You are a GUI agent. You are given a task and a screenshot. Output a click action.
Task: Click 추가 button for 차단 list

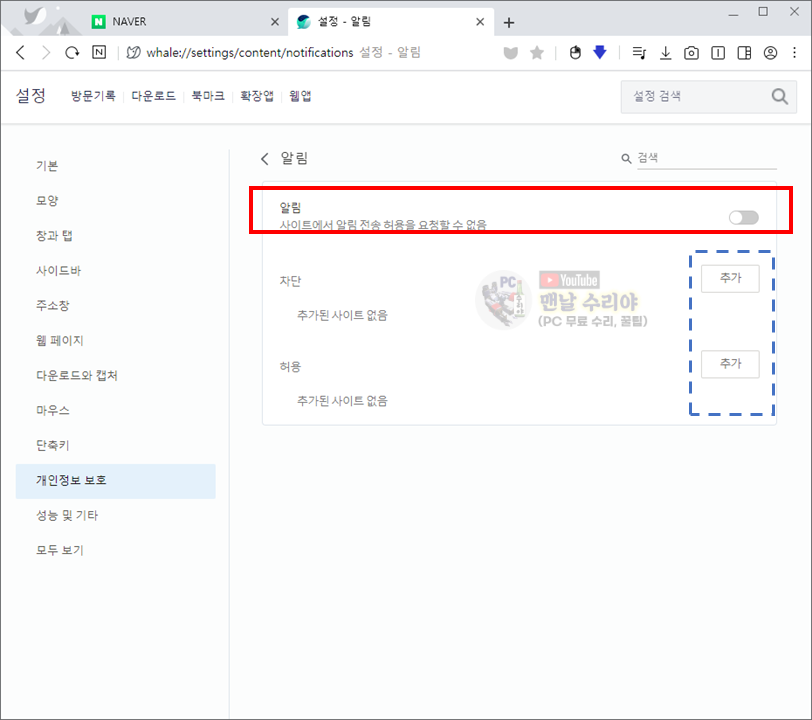(x=730, y=279)
